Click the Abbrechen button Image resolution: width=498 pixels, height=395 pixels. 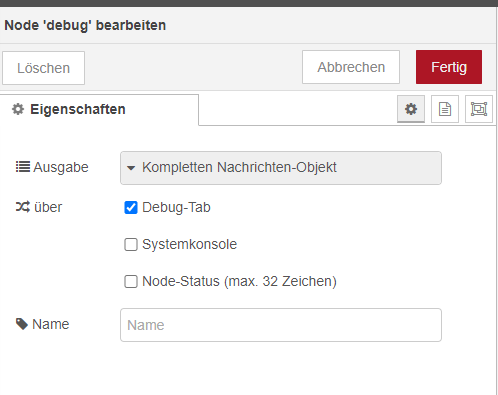tap(351, 67)
